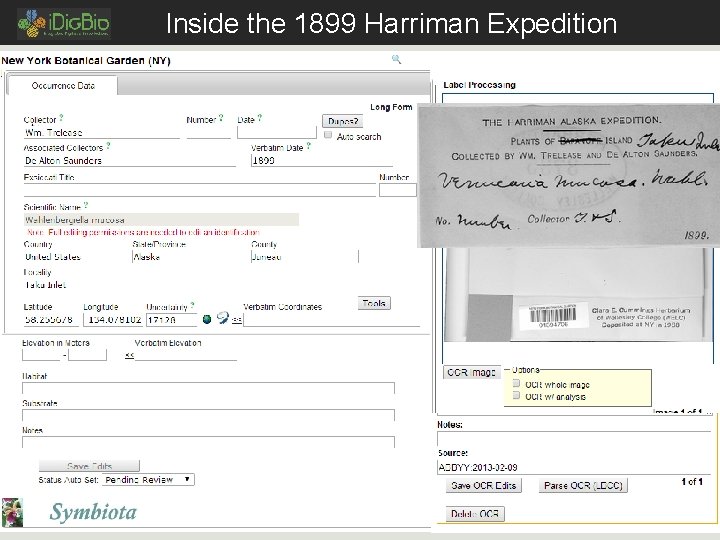Click the collector Number input field
This screenshot has width=720, height=540.
[x=208, y=133]
